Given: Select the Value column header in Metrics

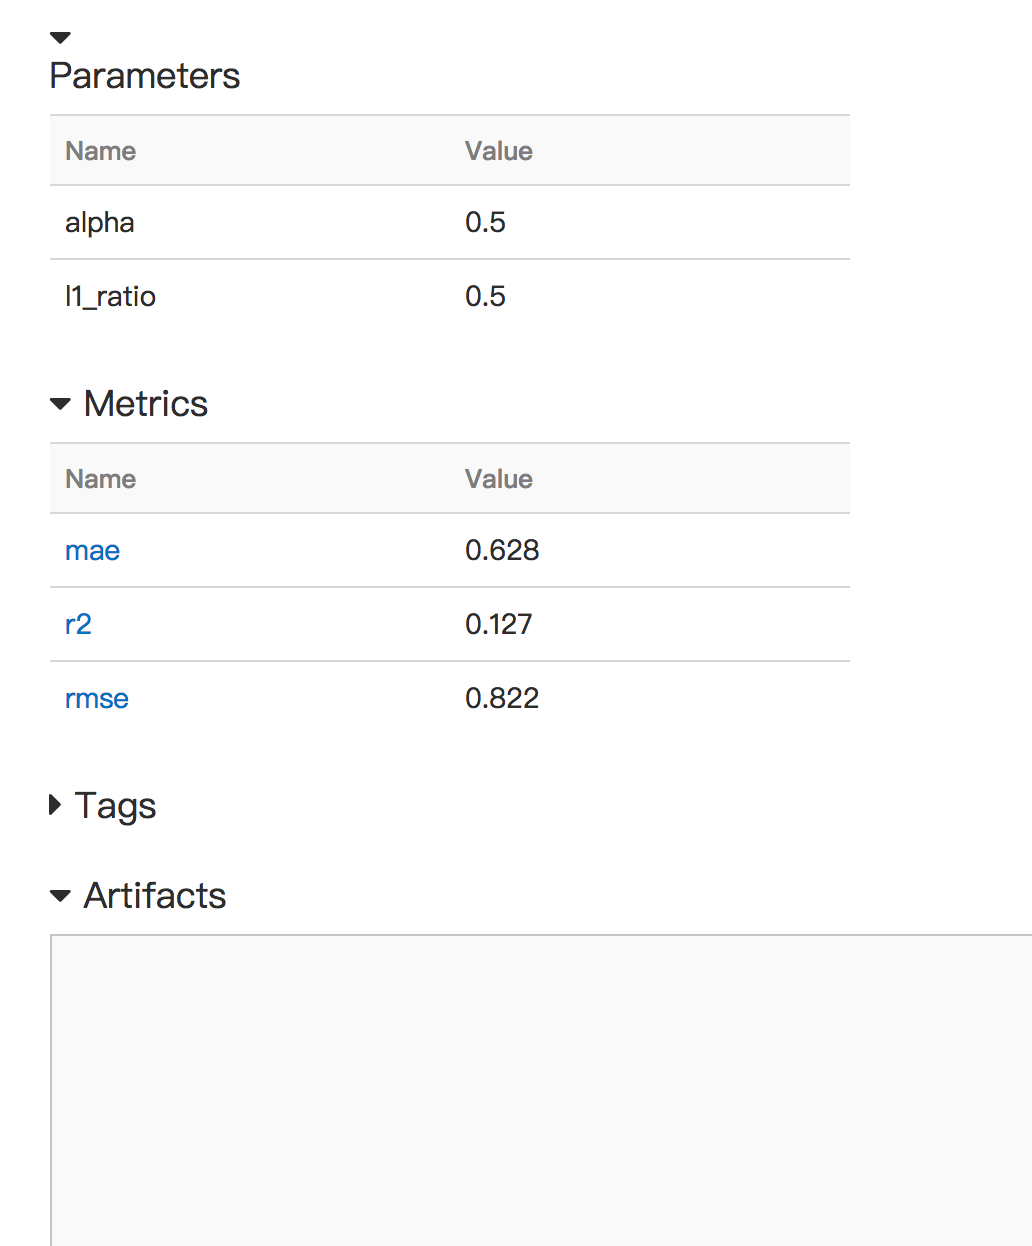Looking at the screenshot, I should 498,479.
